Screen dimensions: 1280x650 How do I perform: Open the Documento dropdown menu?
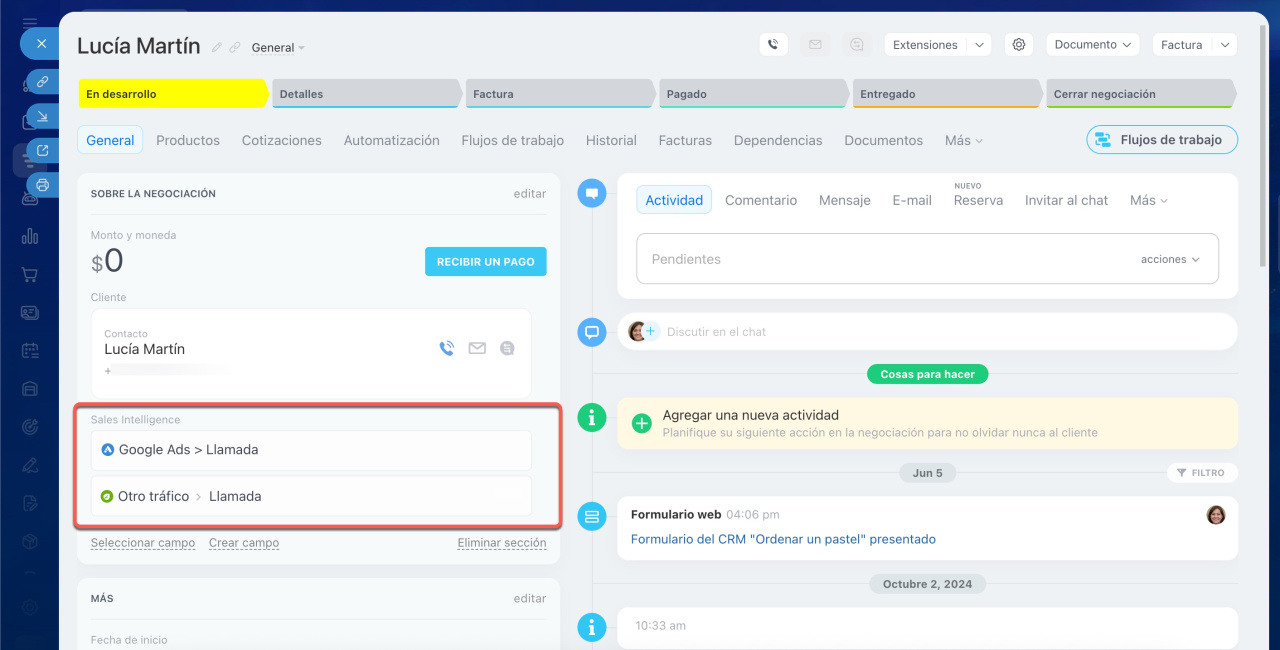[1093, 45]
